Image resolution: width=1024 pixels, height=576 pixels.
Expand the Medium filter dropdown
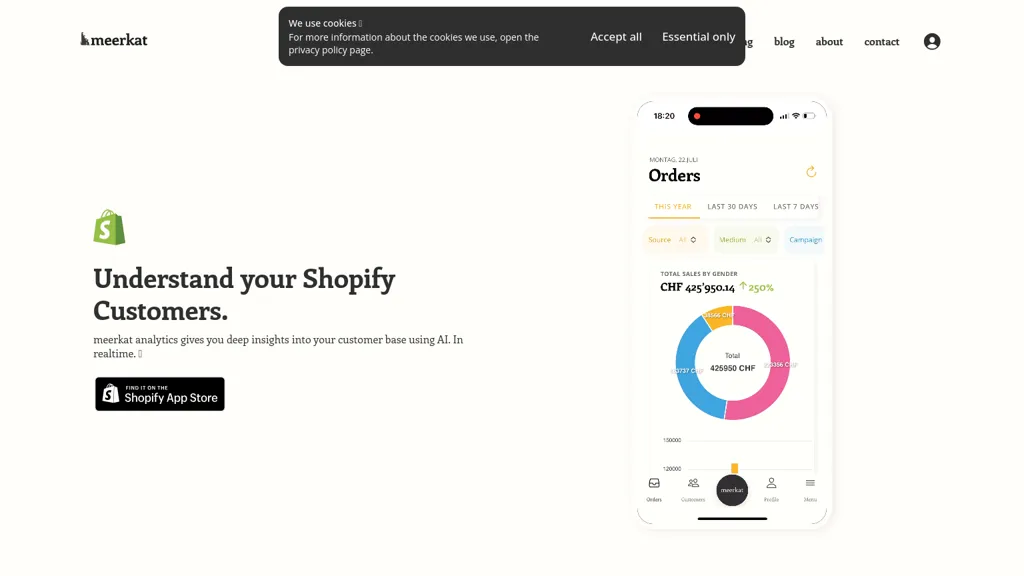(745, 240)
